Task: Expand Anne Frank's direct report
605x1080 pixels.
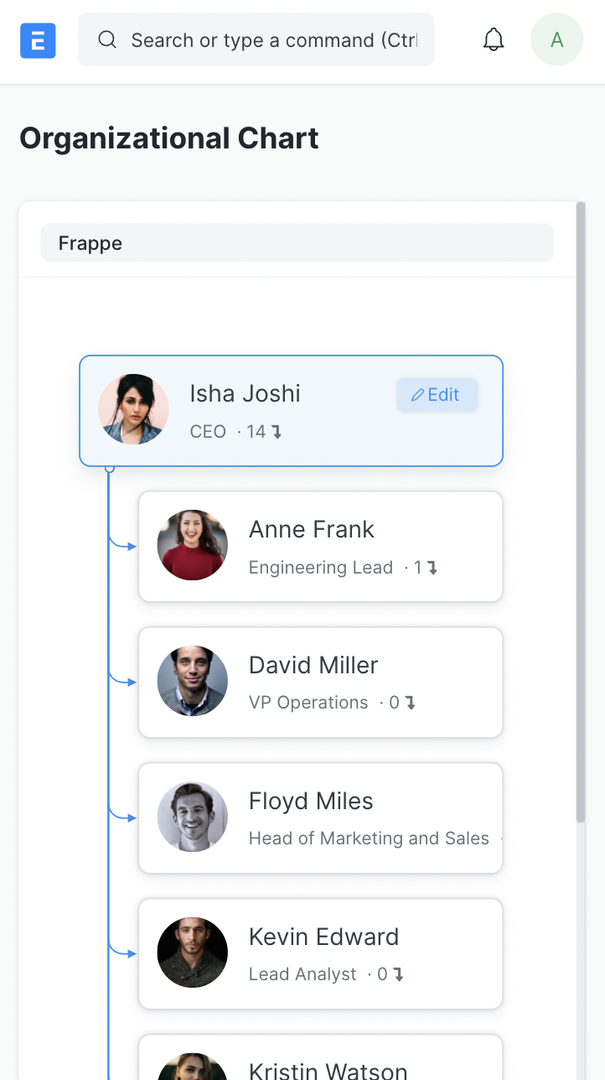Action: (x=431, y=566)
